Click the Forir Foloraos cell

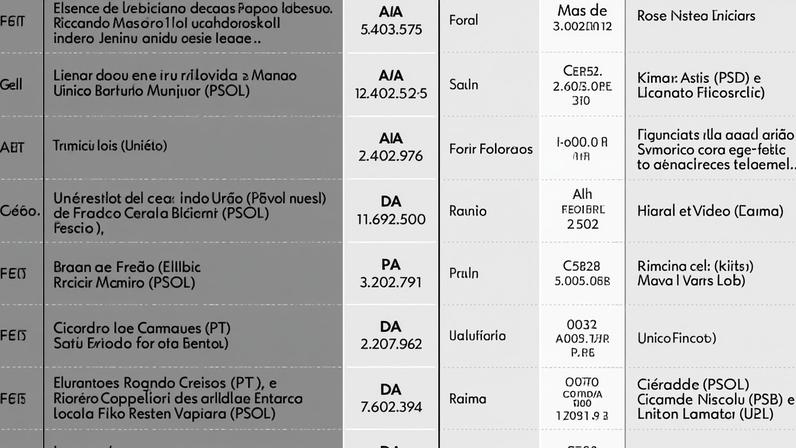click(x=490, y=149)
